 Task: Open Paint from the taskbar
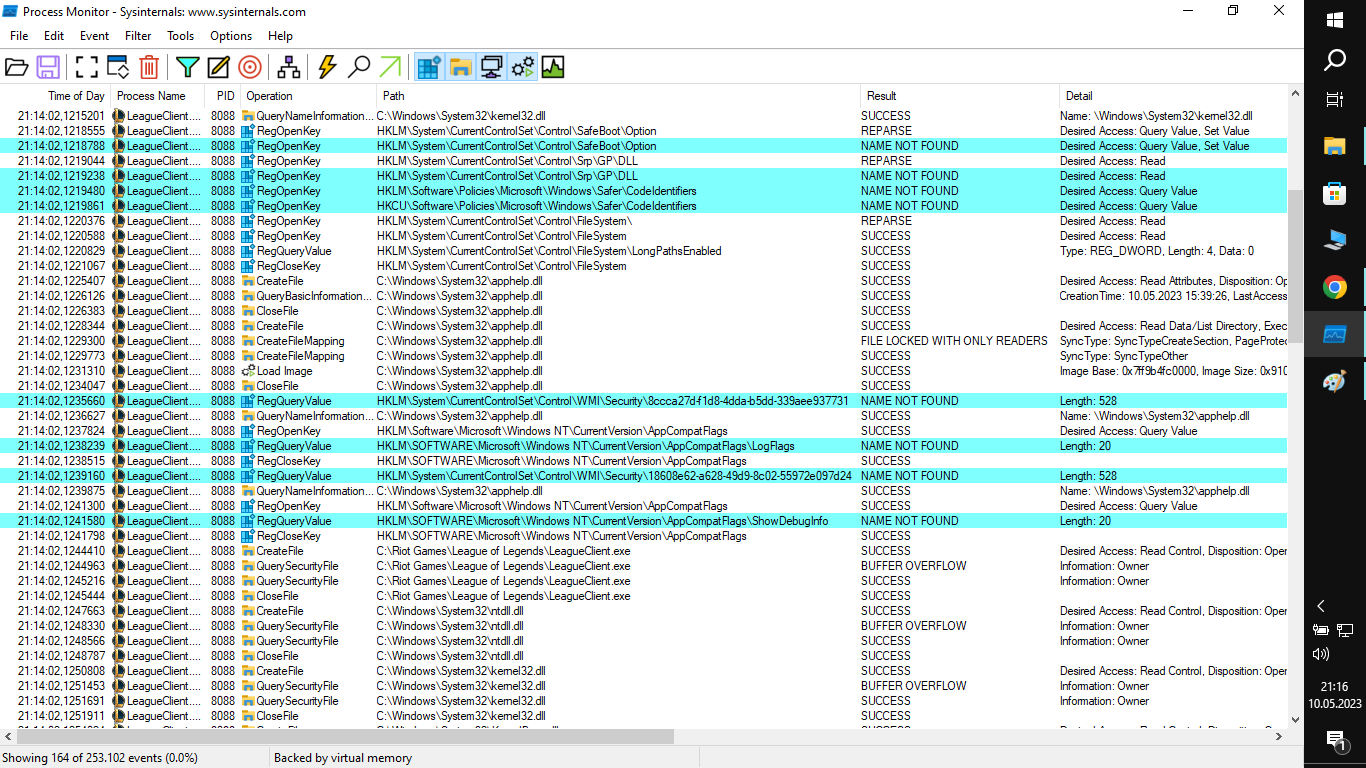(1335, 382)
